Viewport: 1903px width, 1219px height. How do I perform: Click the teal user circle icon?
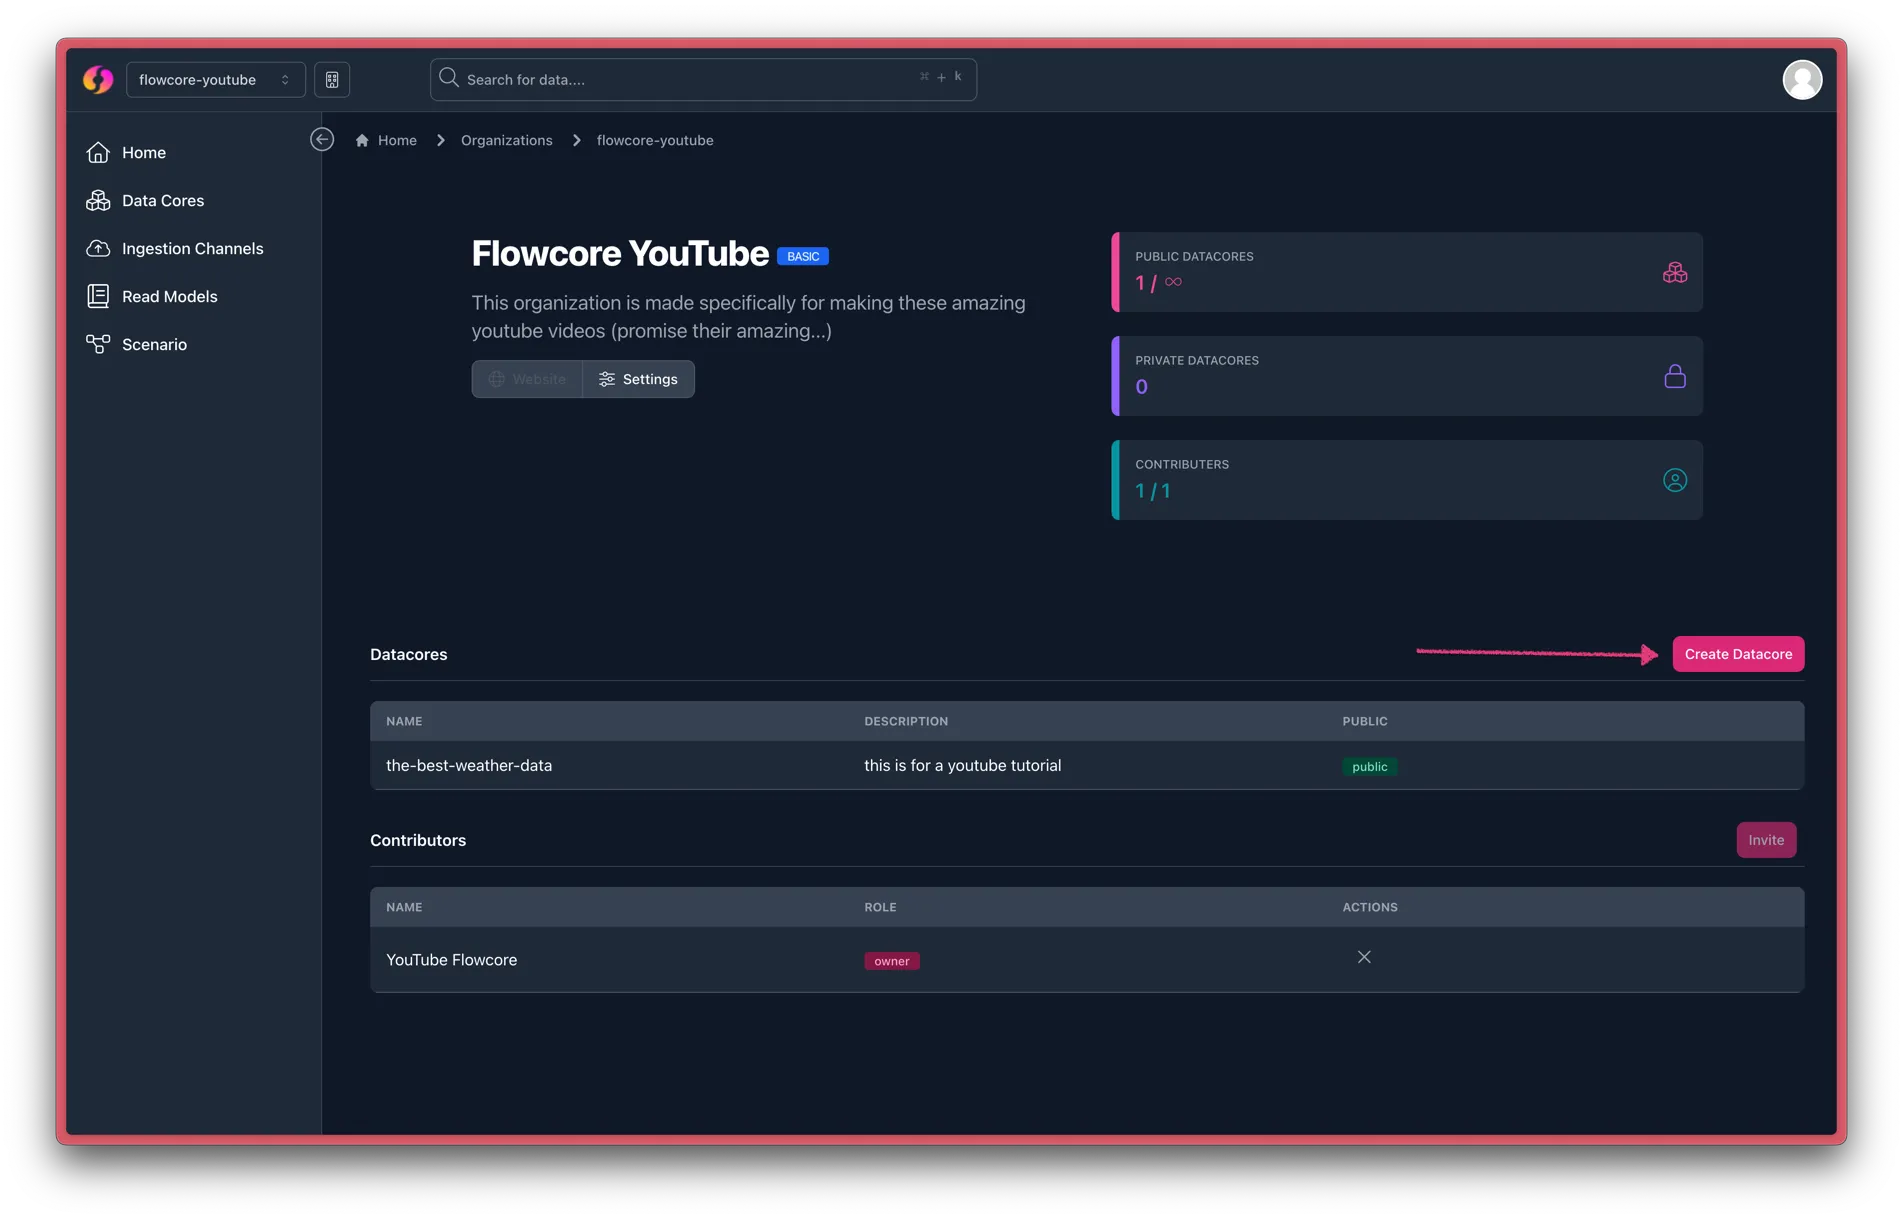pyautogui.click(x=1675, y=480)
